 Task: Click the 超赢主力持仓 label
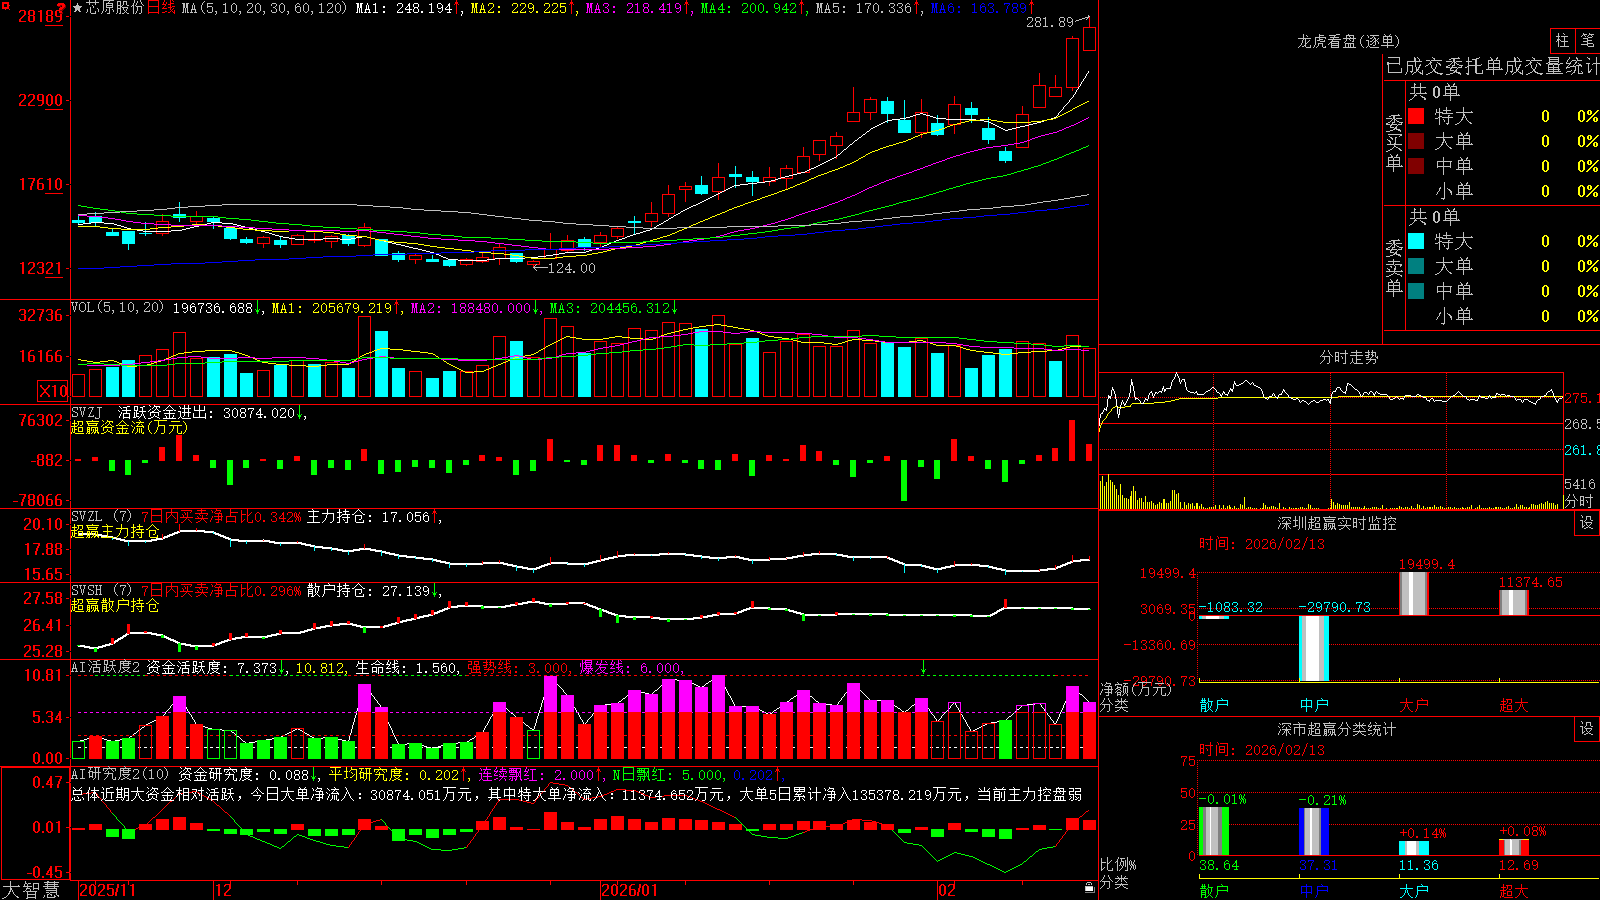pos(115,531)
